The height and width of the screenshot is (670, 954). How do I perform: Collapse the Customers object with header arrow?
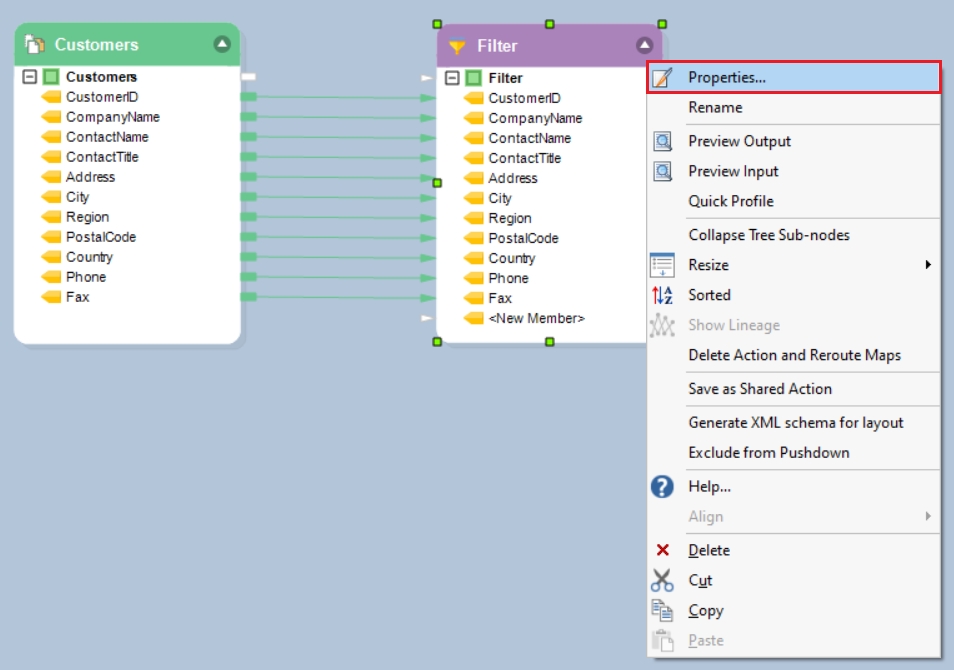tap(222, 44)
